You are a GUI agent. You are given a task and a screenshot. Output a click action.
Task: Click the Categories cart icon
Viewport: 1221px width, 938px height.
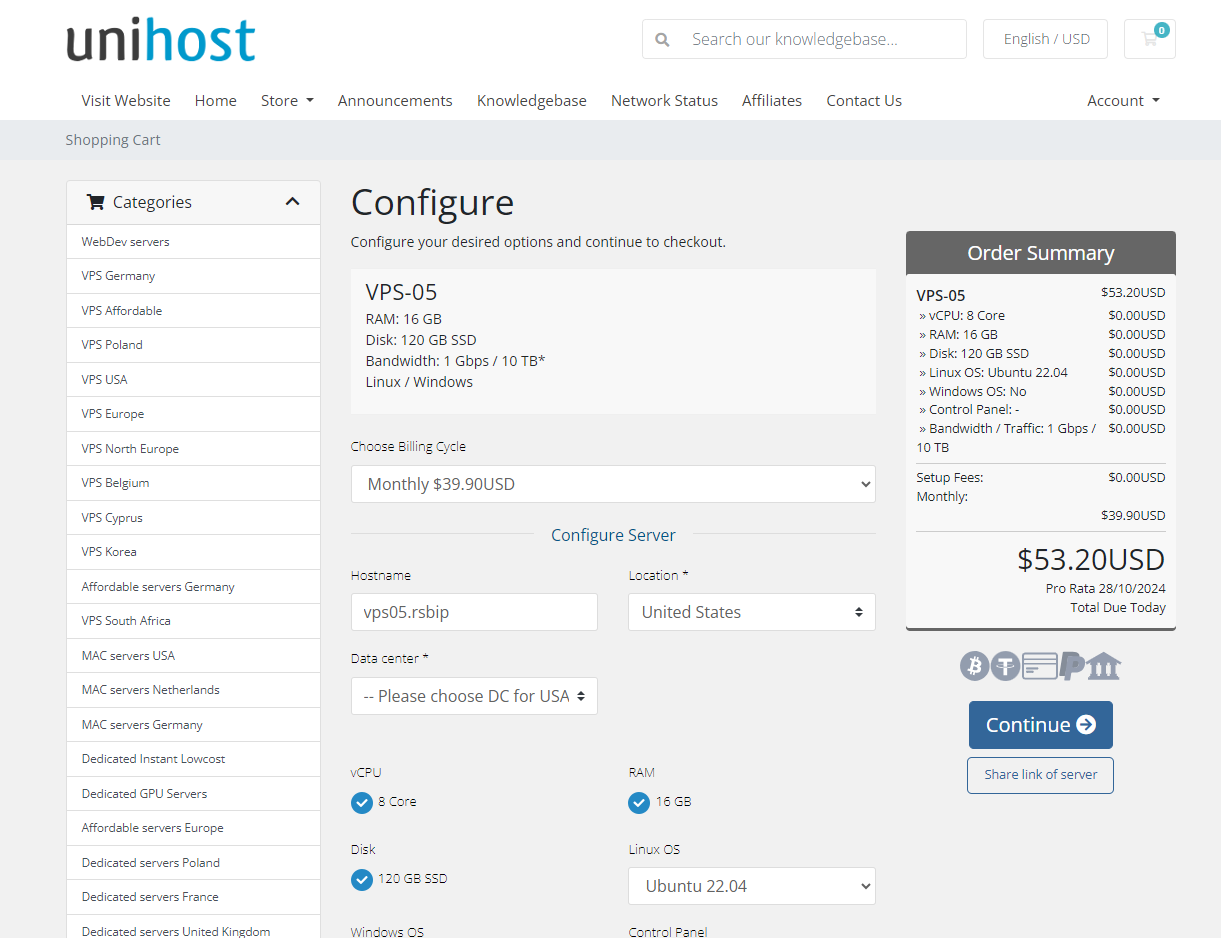[x=96, y=202]
